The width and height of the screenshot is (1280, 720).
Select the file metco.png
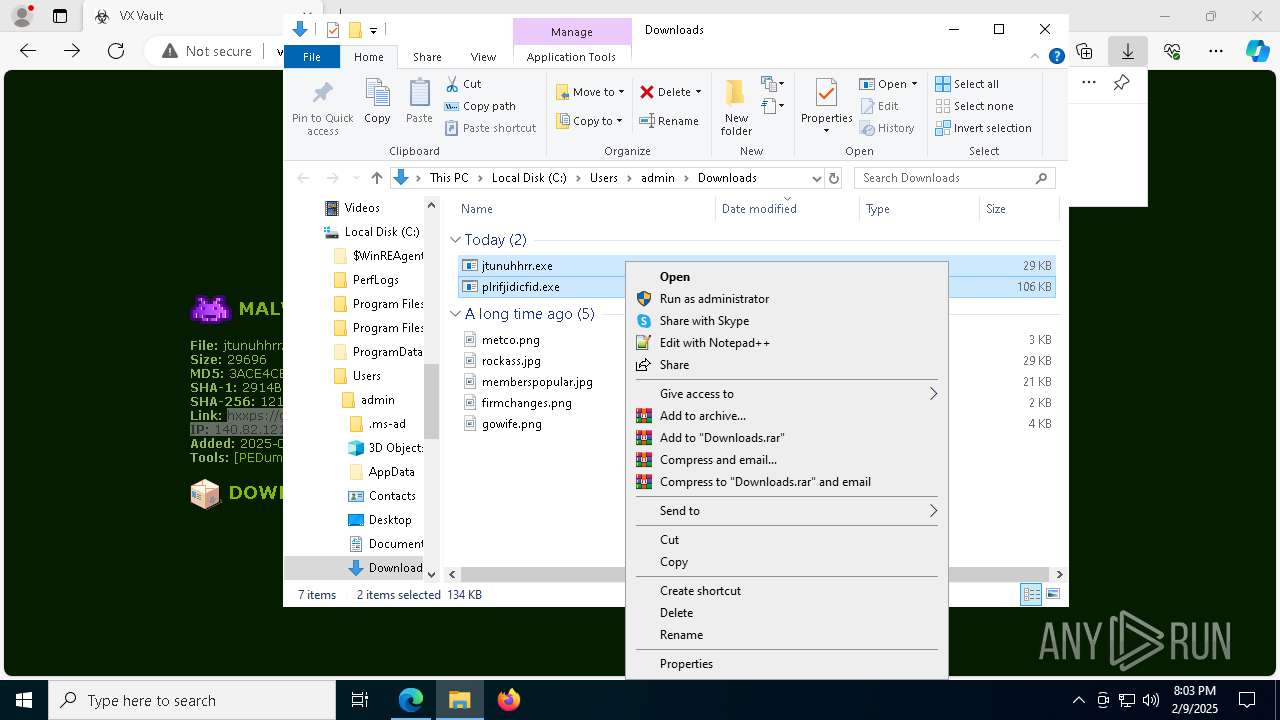510,340
